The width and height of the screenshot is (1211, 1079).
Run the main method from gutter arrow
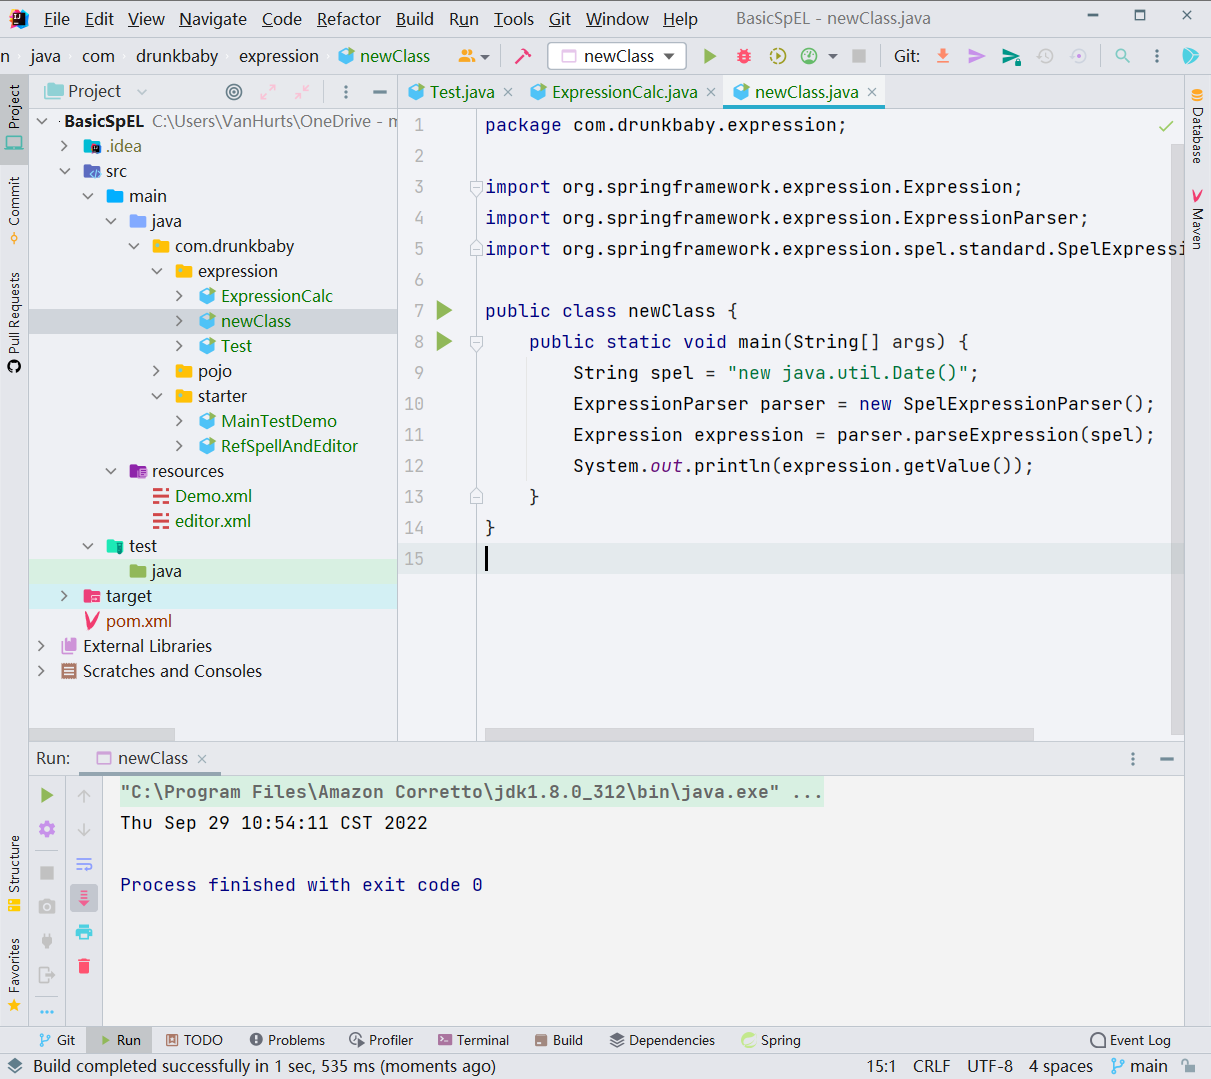445,342
